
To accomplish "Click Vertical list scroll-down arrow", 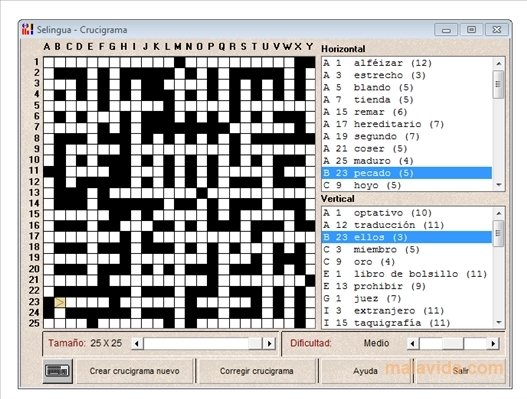I will coord(498,323).
